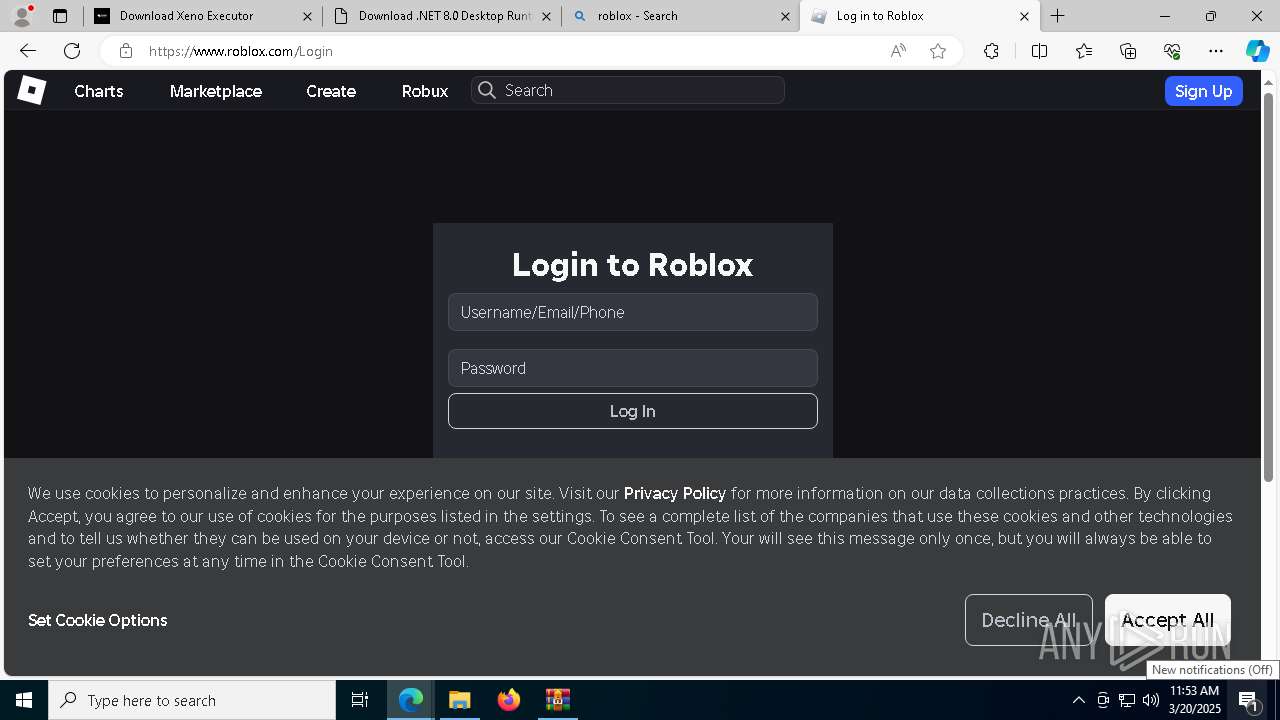
Task: Show hidden system tray icons
Action: pyautogui.click(x=1078, y=700)
